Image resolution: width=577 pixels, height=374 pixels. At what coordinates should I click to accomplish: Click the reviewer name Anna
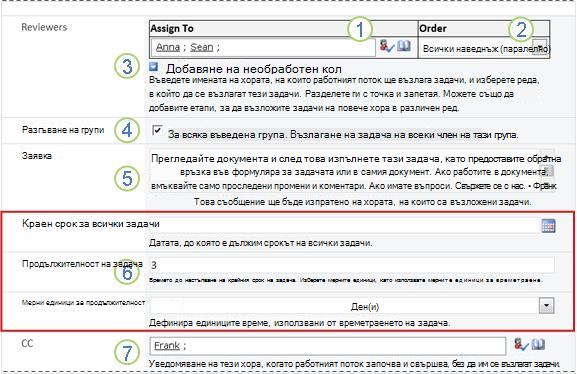tap(168, 47)
